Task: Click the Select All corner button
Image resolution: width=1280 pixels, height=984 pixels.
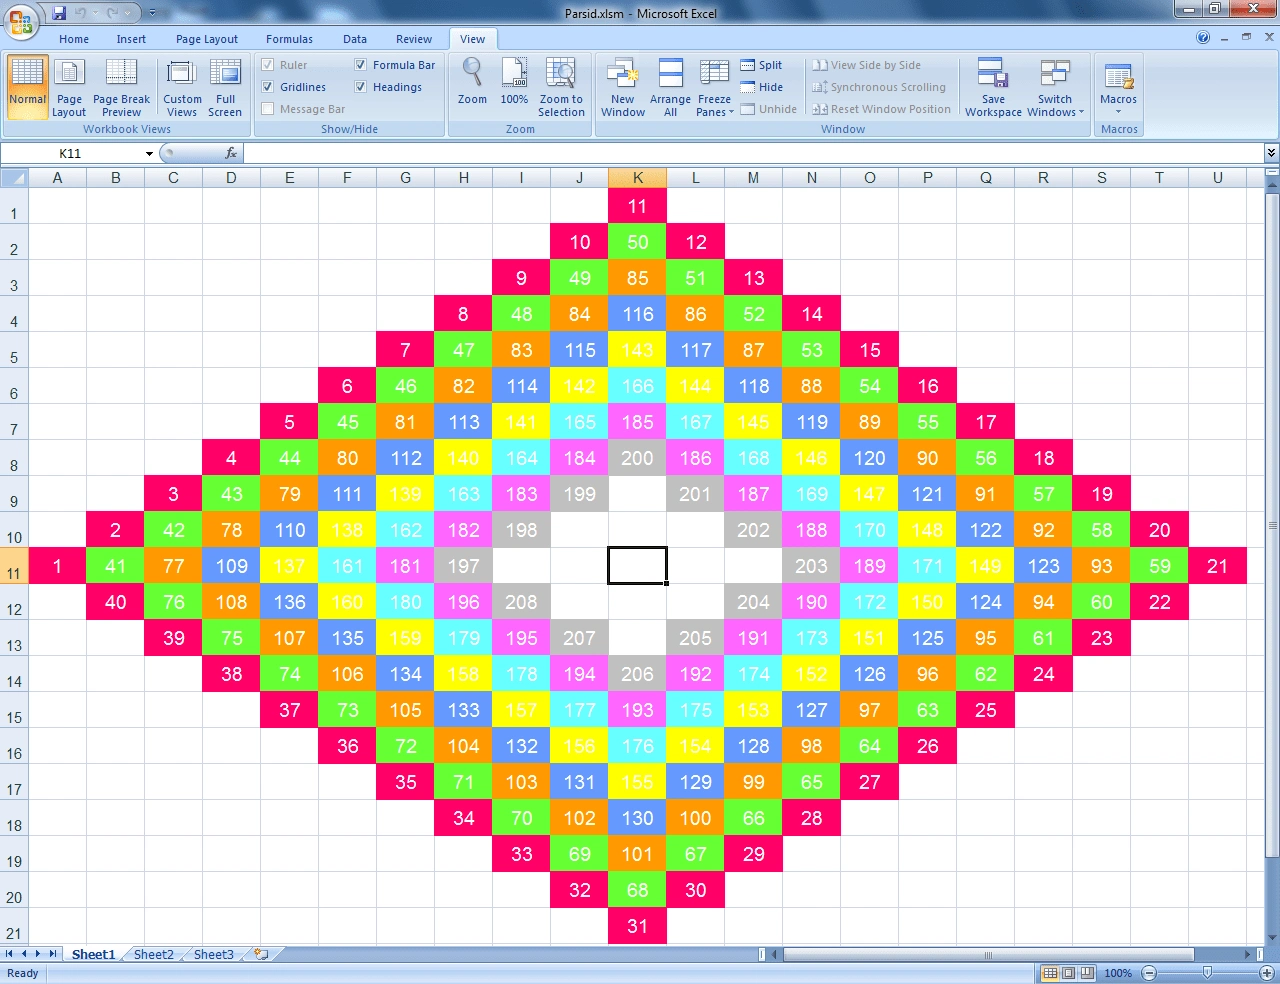Action: tap(14, 178)
